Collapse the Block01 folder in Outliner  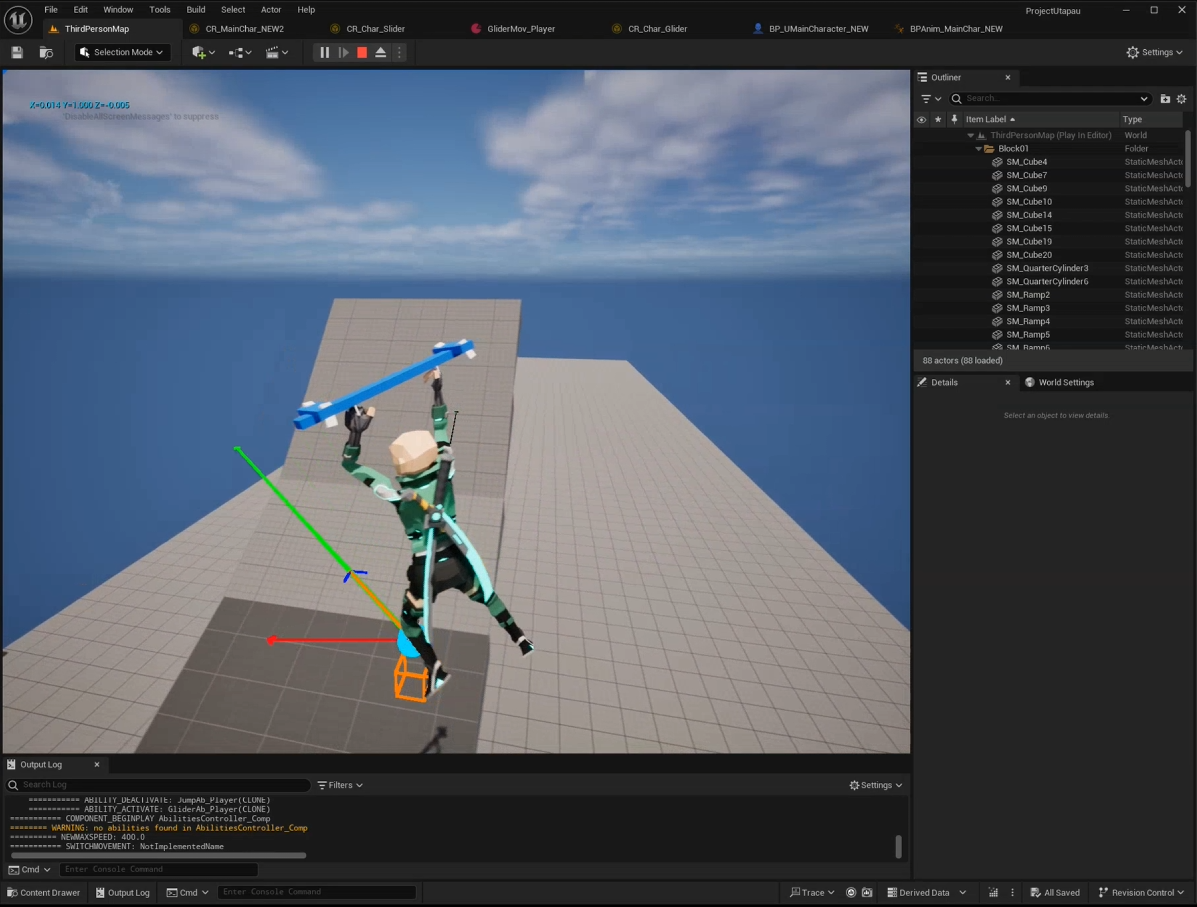click(979, 149)
